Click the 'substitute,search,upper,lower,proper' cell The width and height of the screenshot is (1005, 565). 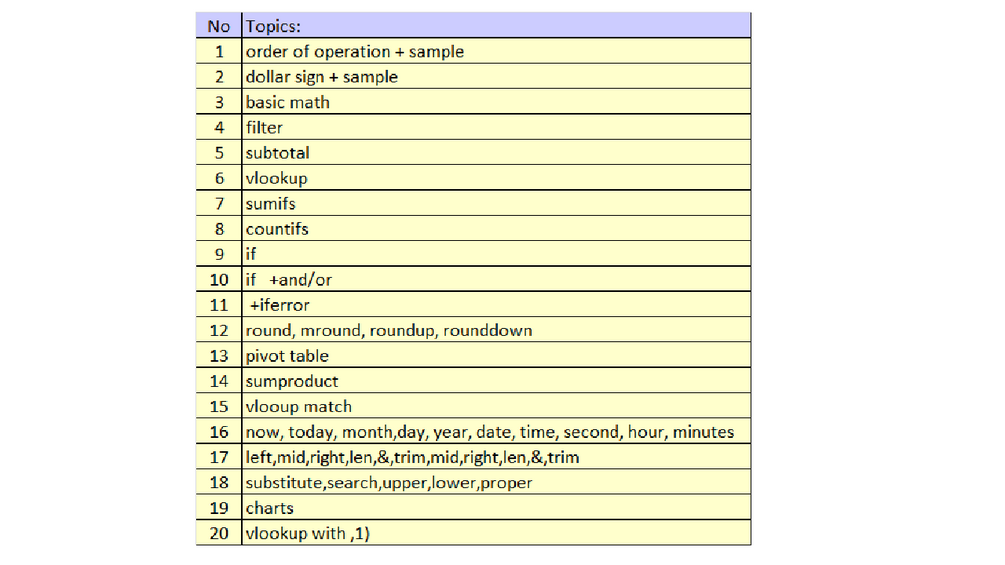click(x=496, y=482)
